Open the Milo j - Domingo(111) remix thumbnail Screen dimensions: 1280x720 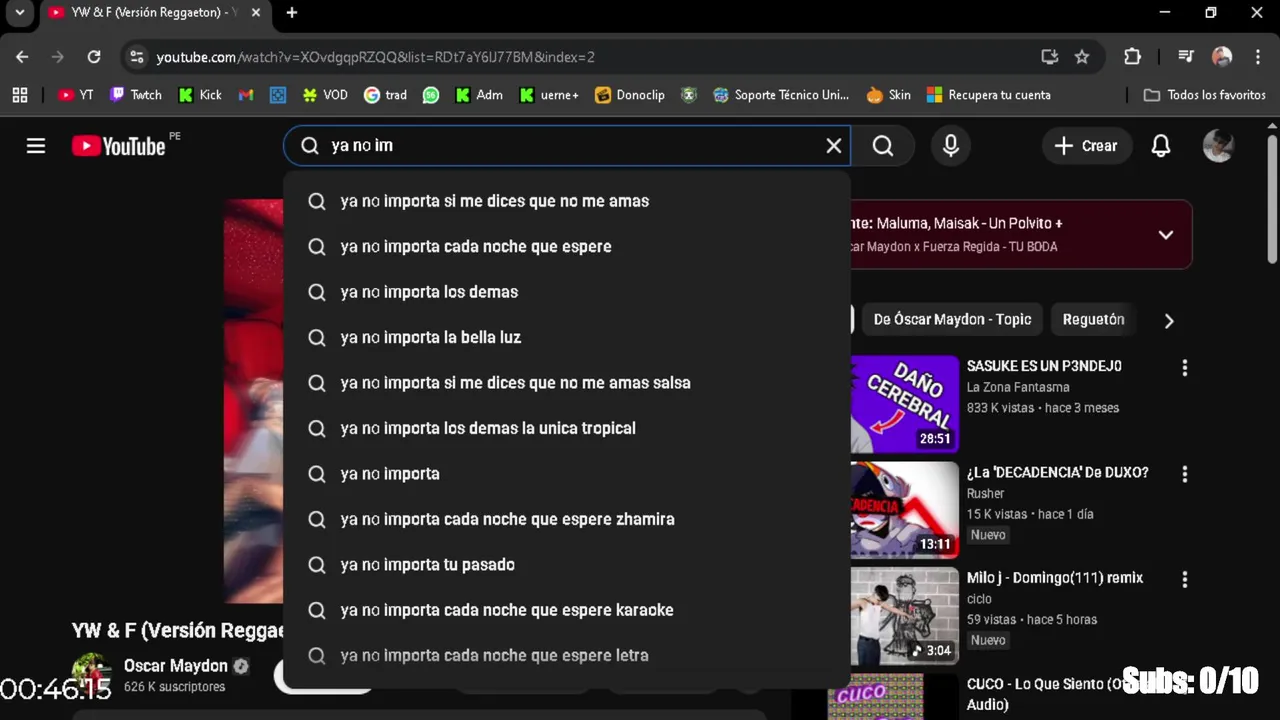click(905, 616)
